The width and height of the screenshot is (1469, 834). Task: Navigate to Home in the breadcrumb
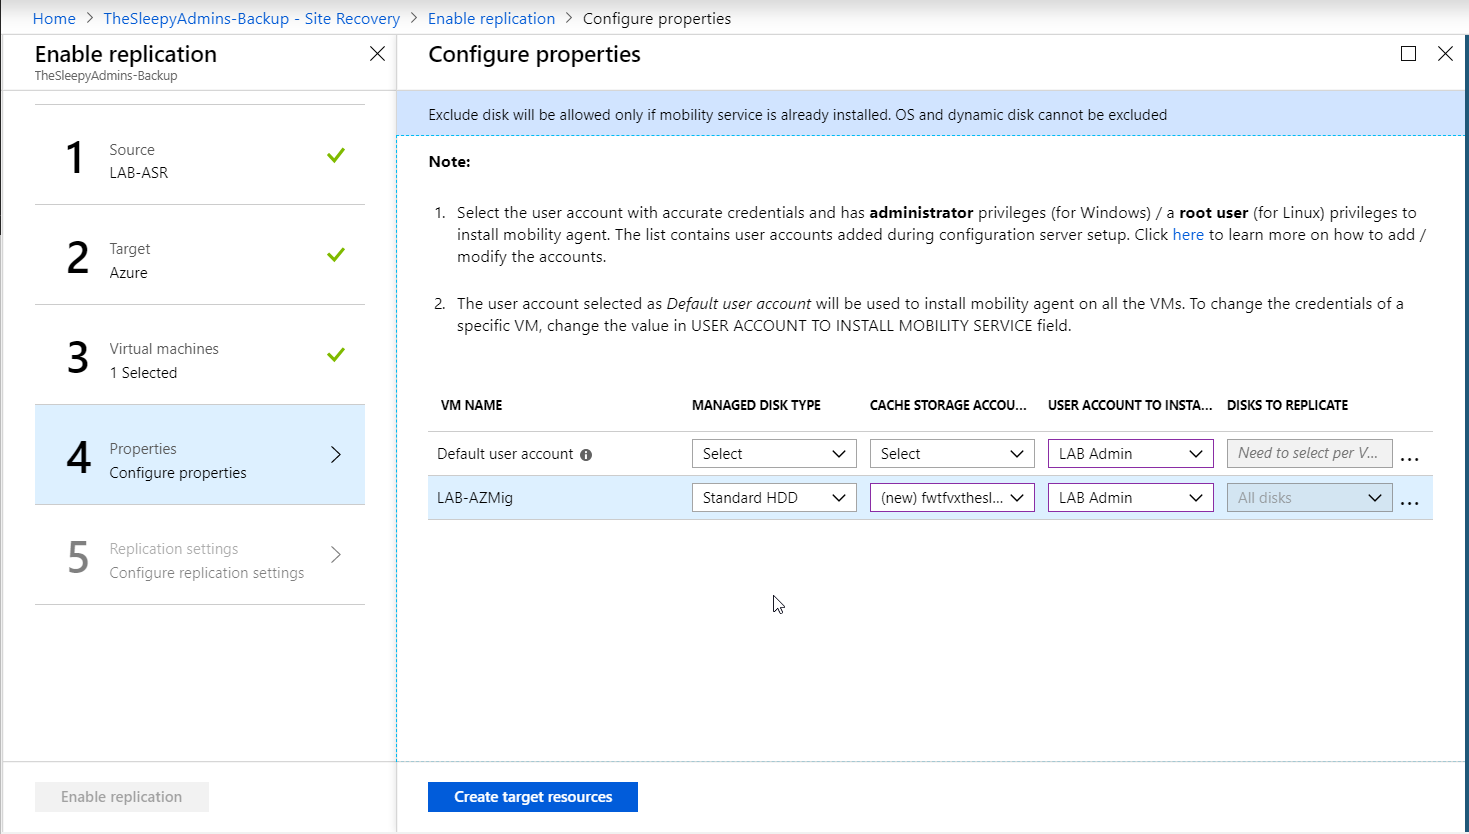point(54,18)
